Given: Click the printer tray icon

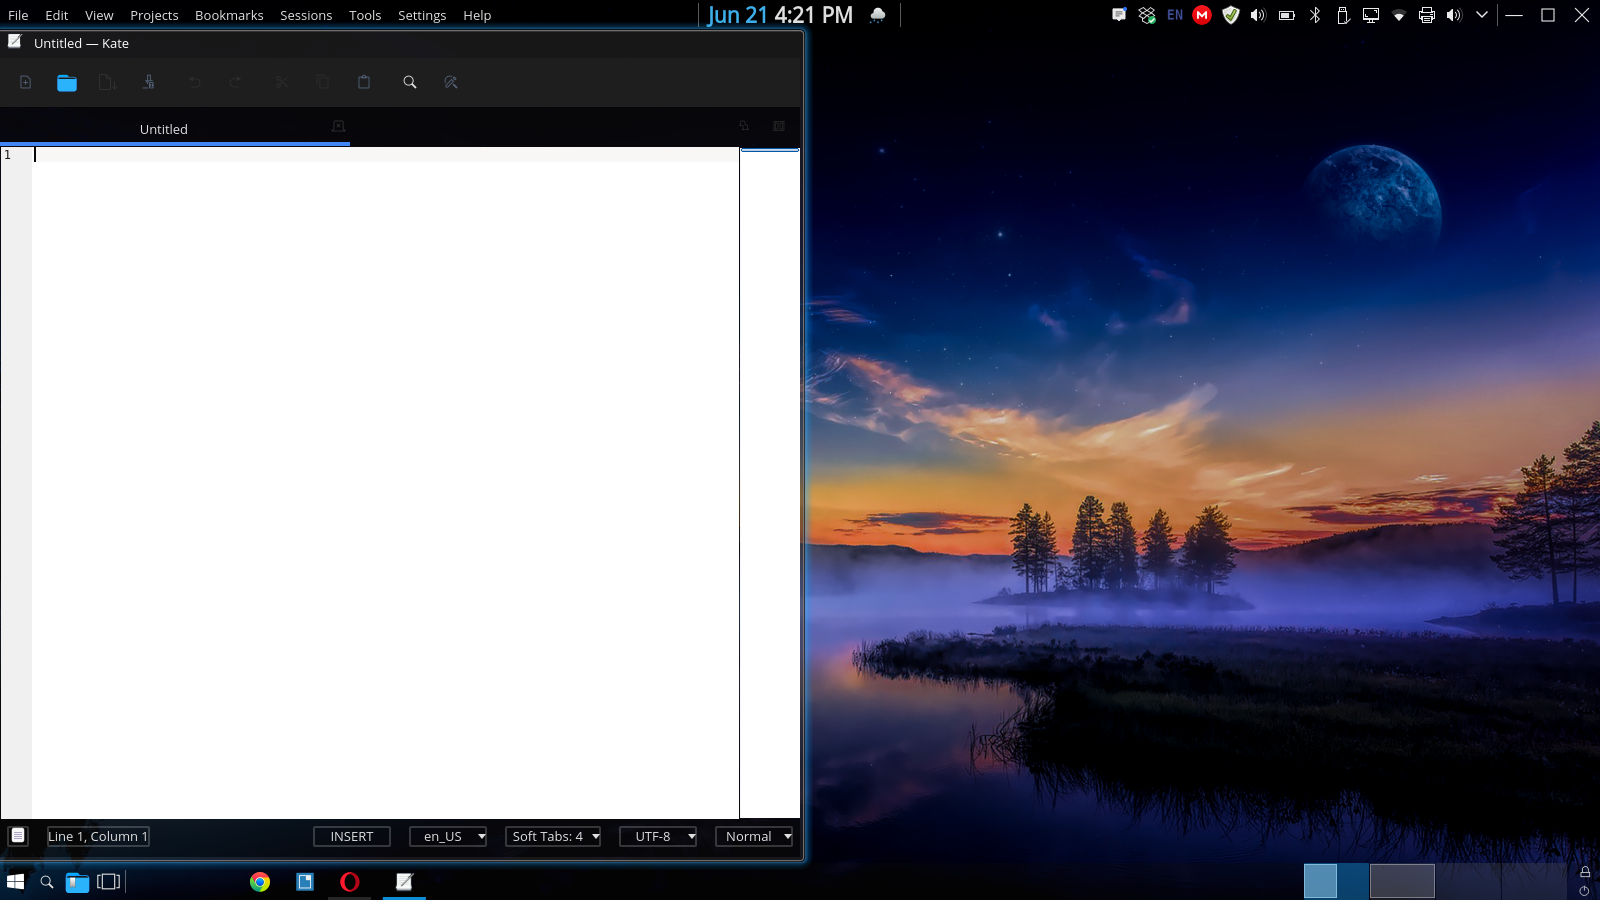Looking at the screenshot, I should point(1427,15).
